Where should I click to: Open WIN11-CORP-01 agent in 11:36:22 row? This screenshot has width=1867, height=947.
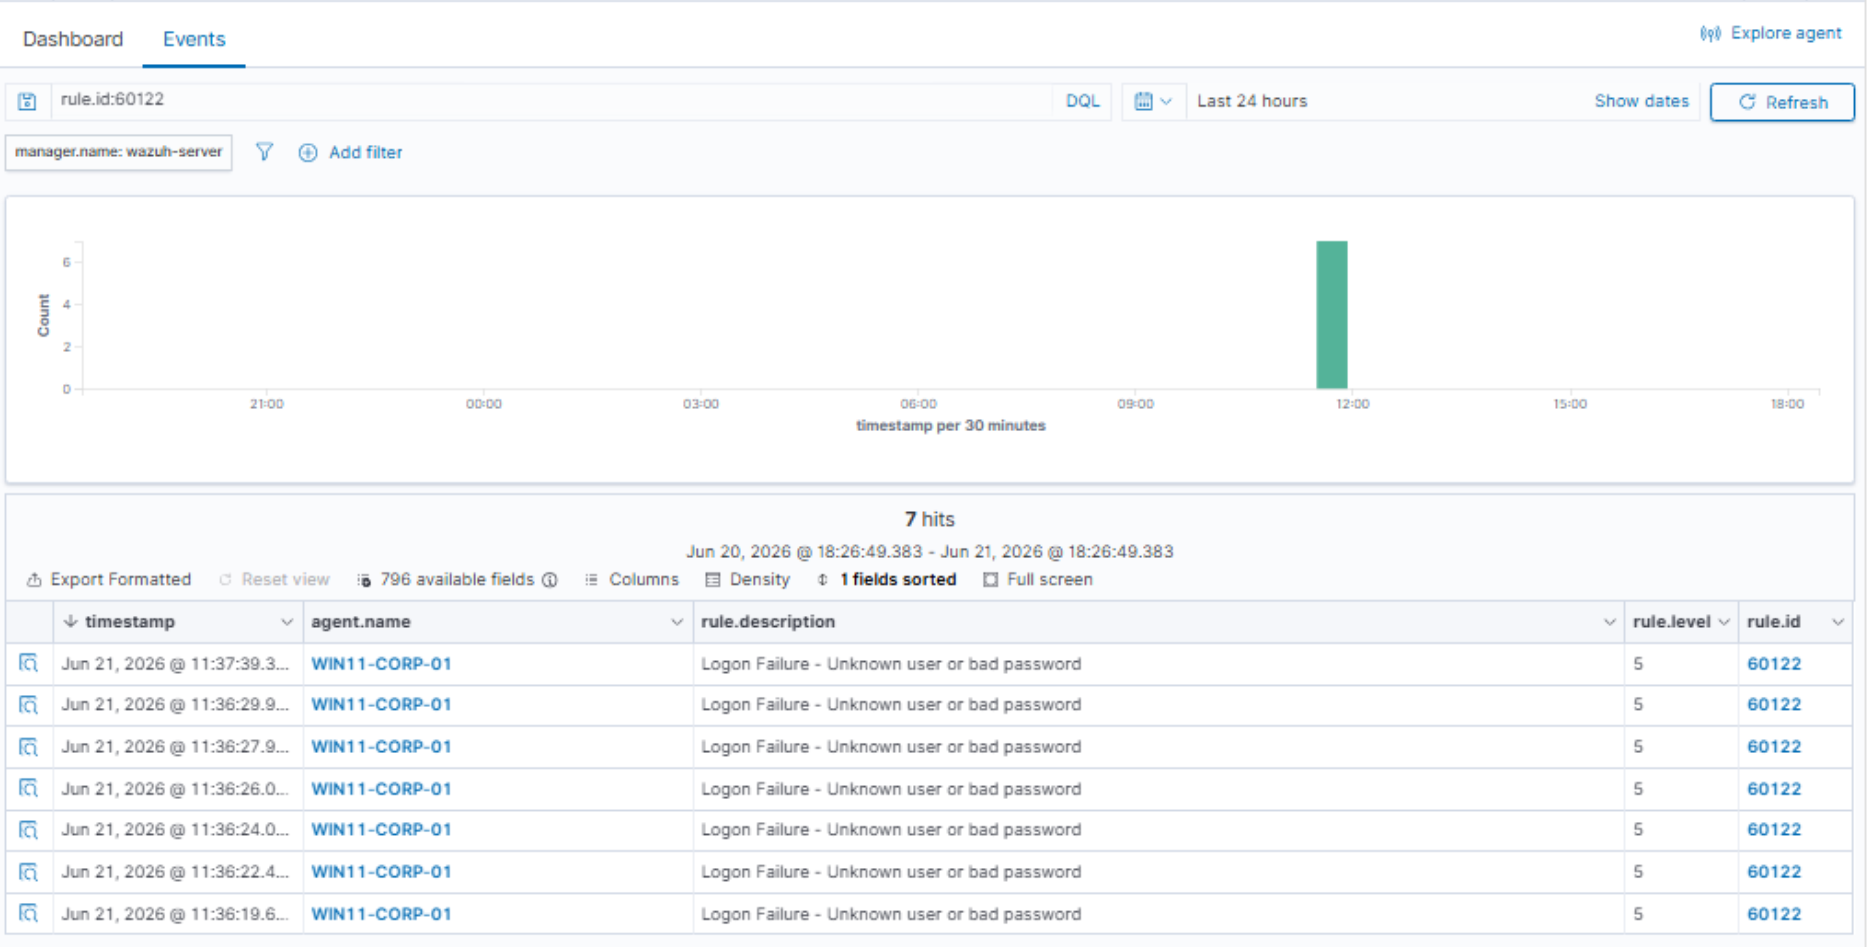[381, 872]
